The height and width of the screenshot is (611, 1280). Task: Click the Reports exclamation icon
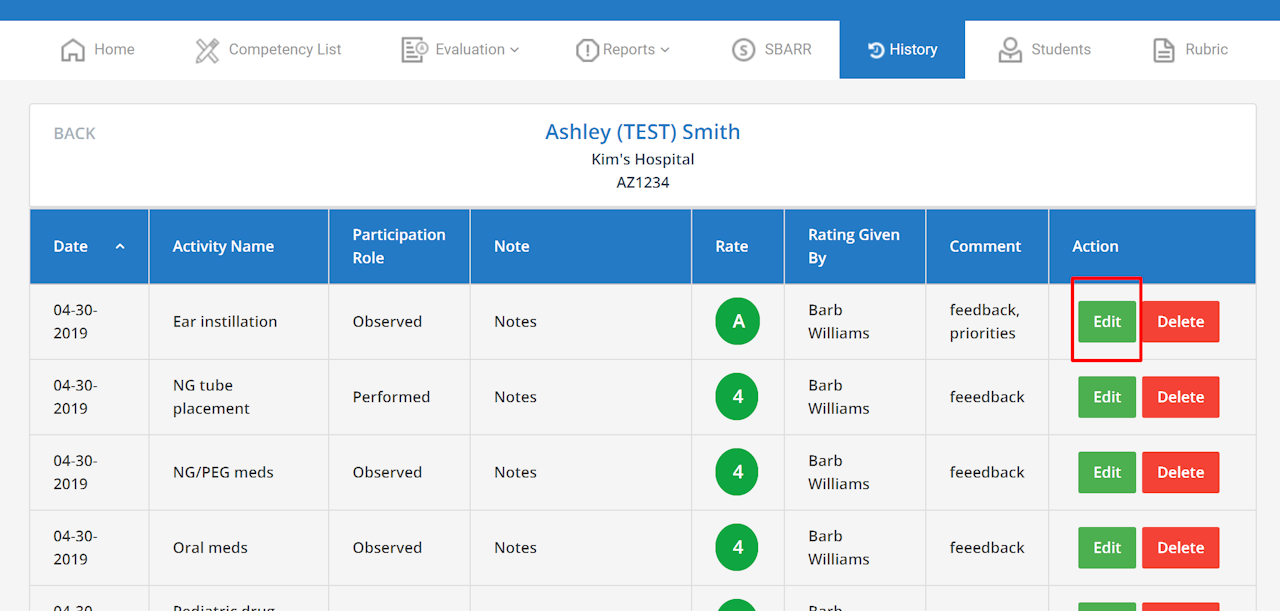[587, 50]
